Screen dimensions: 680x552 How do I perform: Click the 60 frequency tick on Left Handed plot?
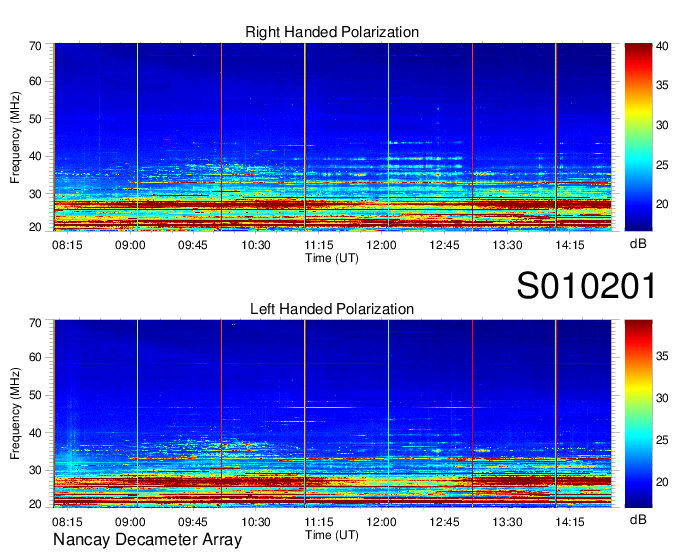pyautogui.click(x=35, y=357)
